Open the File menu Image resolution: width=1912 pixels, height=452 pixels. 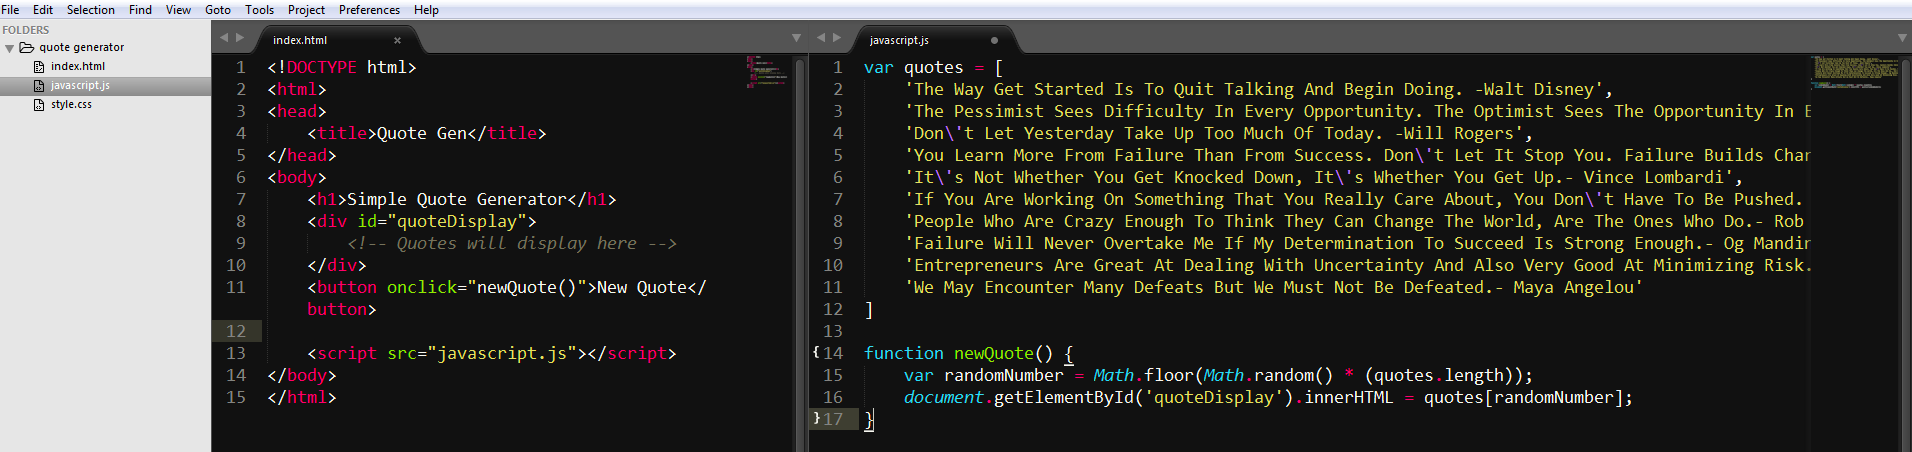(10, 10)
